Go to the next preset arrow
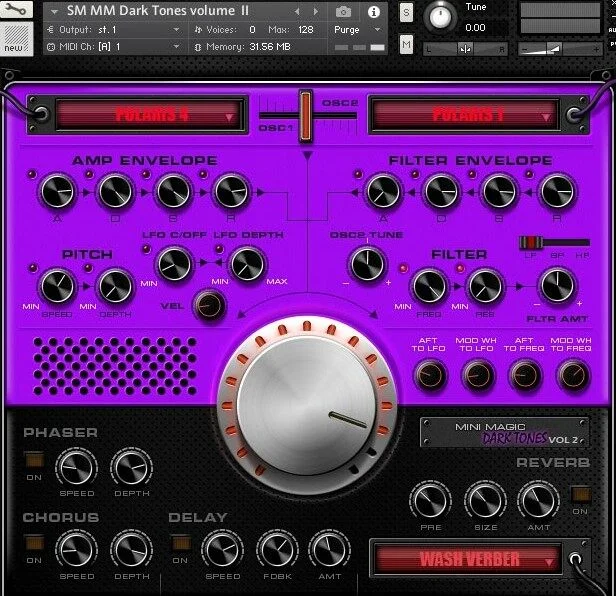The image size is (616, 596). [x=315, y=12]
